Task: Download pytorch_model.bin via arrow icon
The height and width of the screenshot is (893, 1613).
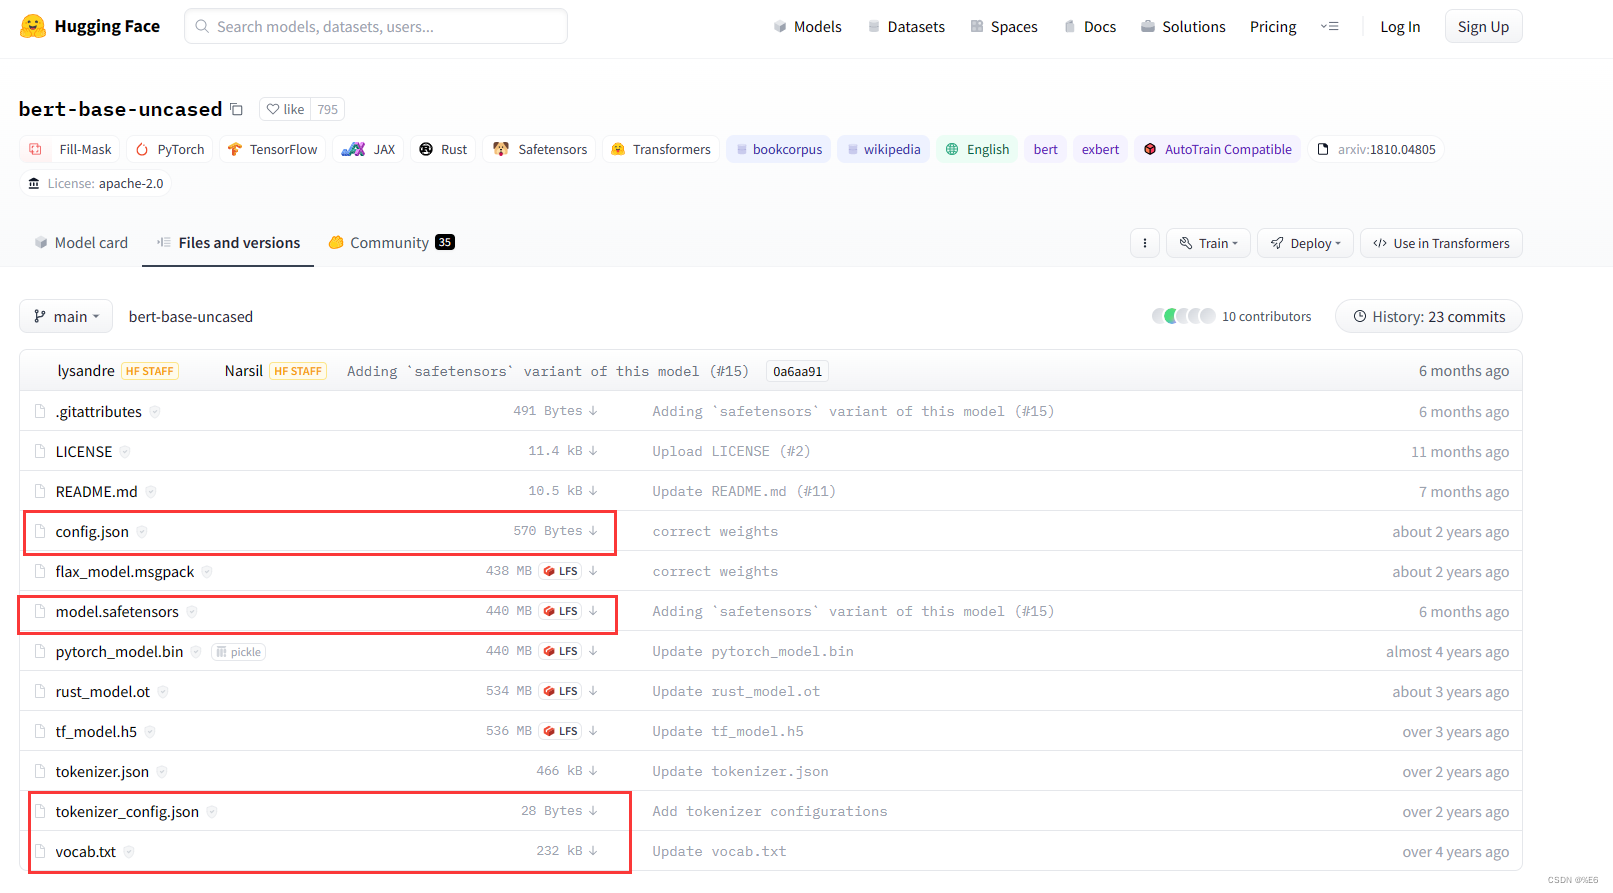Action: point(593,651)
